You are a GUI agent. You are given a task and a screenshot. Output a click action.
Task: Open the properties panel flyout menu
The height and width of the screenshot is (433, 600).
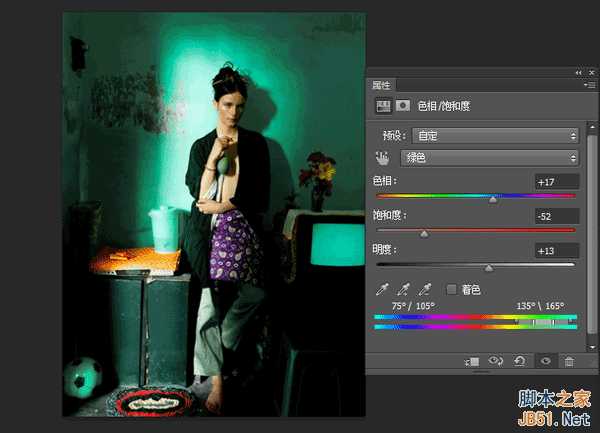(591, 86)
